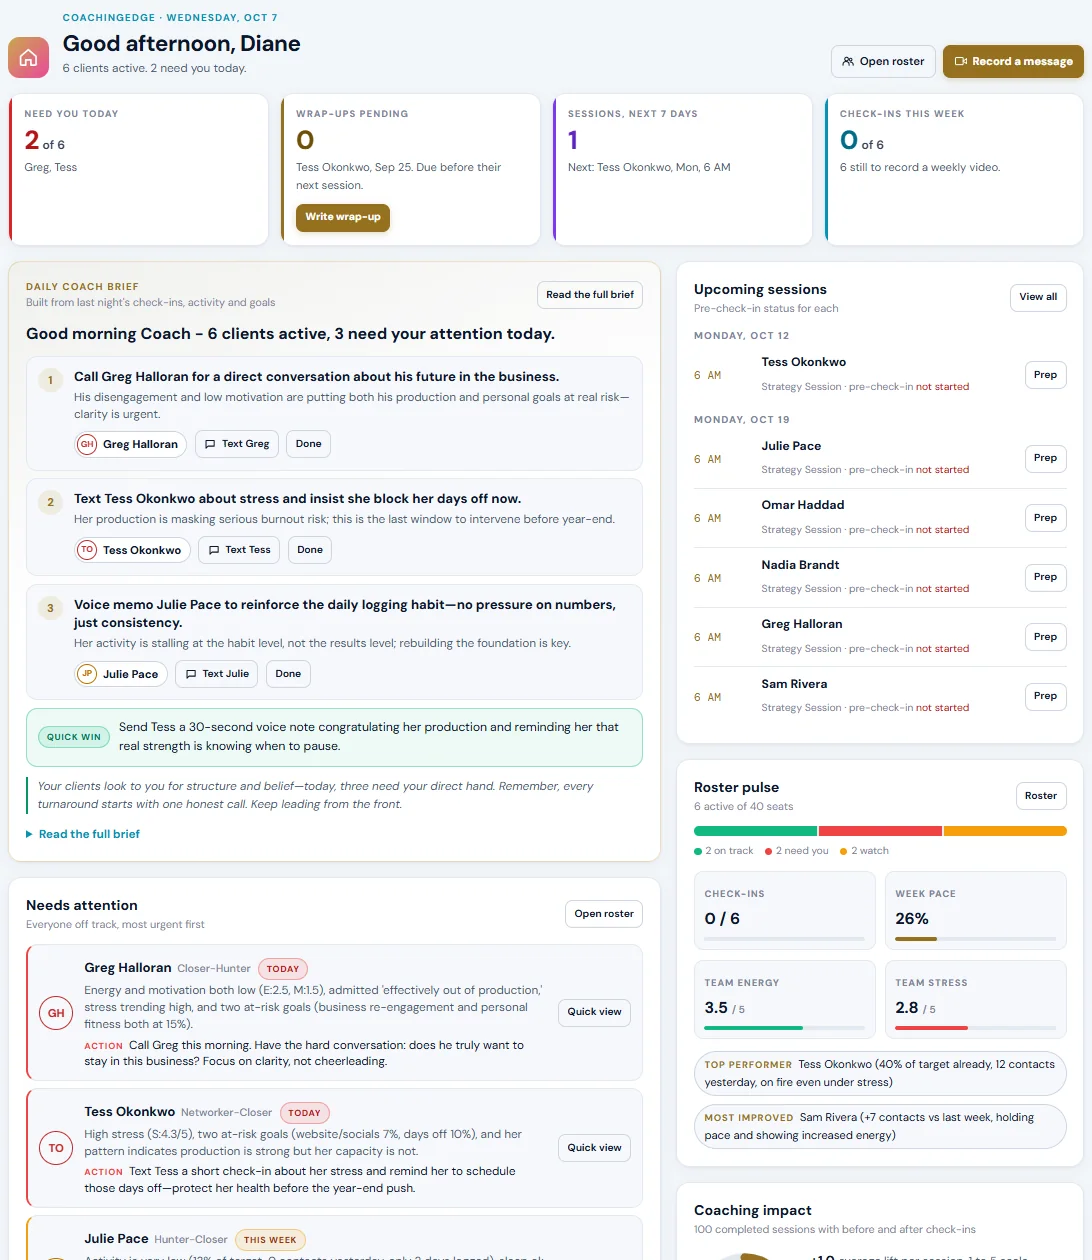Click the camera icon in Record a message
Image resolution: width=1092 pixels, height=1260 pixels.
click(960, 61)
